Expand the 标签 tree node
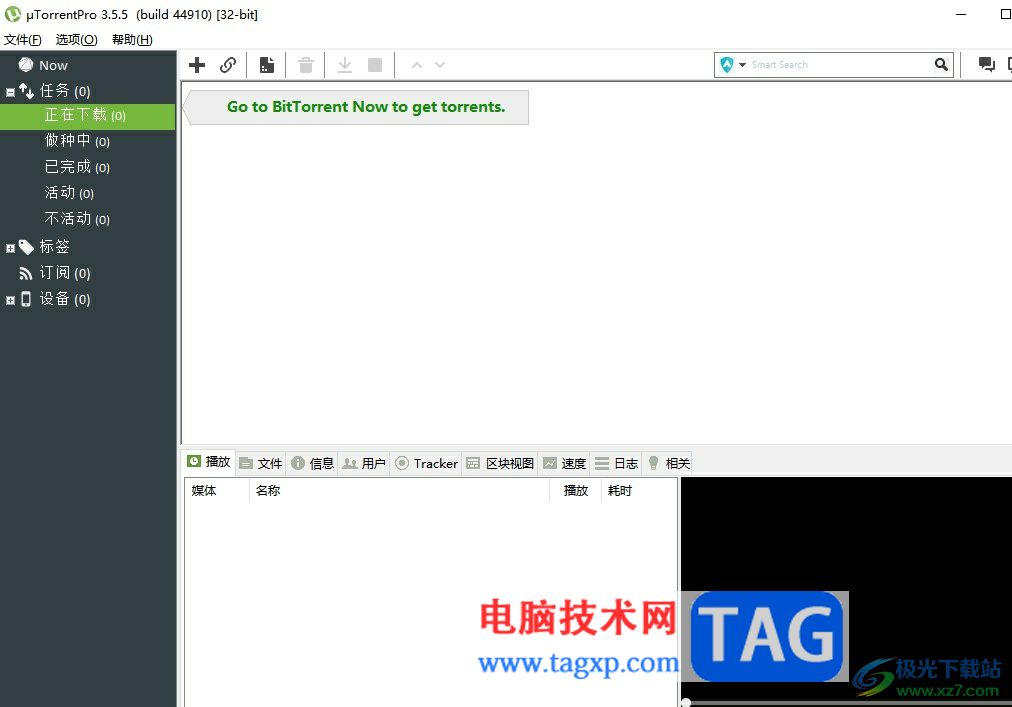Image resolution: width=1012 pixels, height=707 pixels. click(x=10, y=248)
